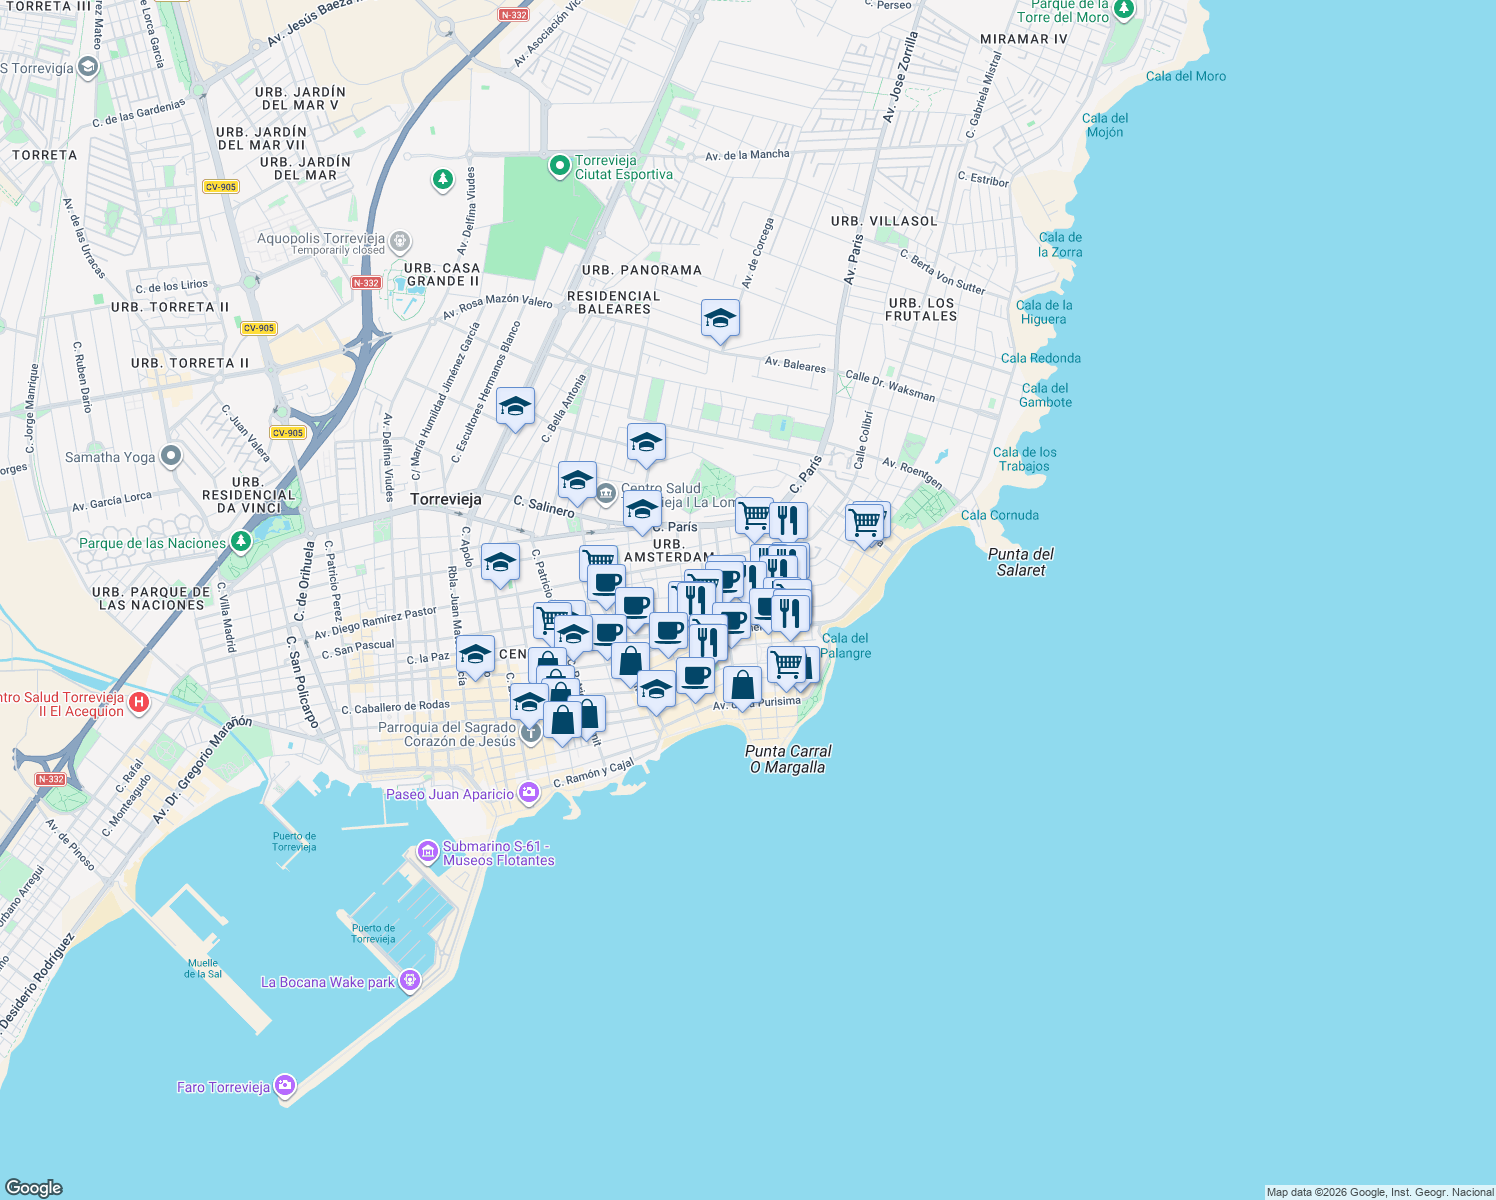Click the Faro Torrevieja photo spot icon
Viewport: 1496px width, 1200px height.
[x=284, y=1084]
